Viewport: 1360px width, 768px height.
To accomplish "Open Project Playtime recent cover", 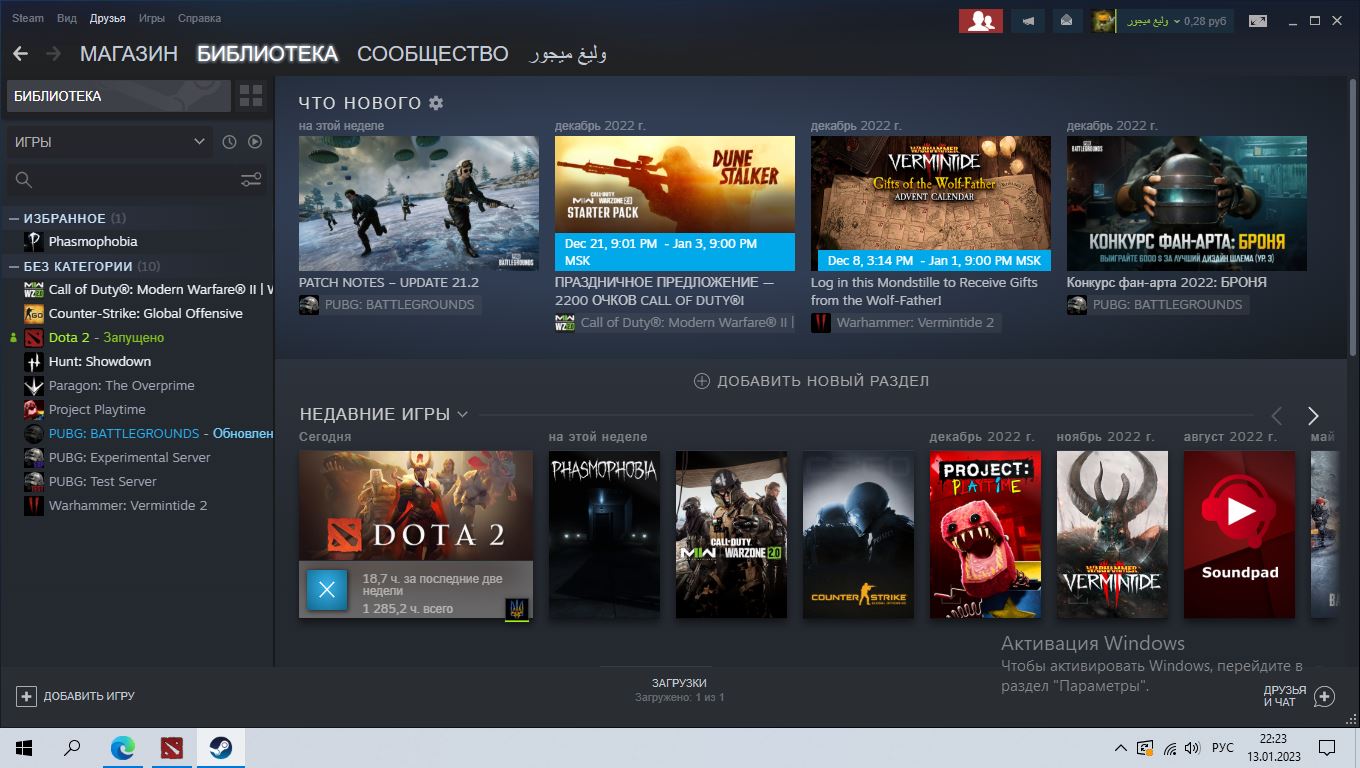I will coord(985,534).
